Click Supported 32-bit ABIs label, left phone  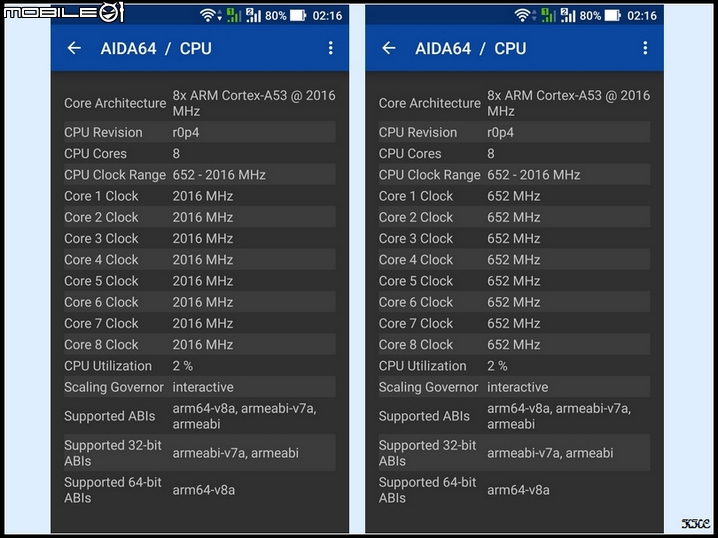coord(113,453)
